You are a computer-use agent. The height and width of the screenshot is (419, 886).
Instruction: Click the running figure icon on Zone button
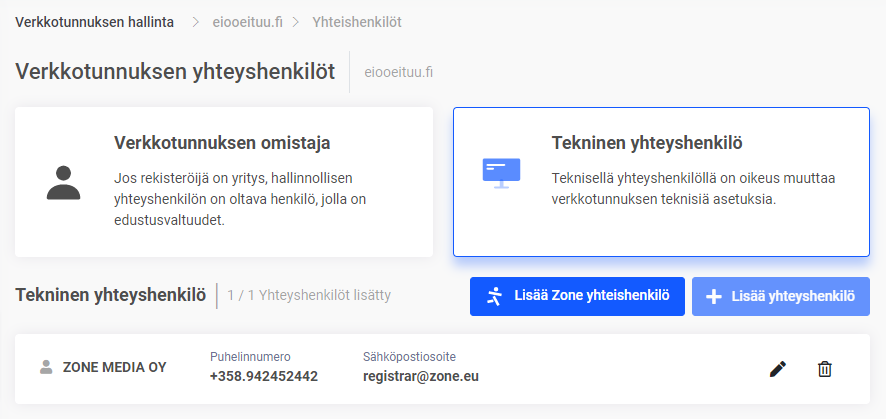click(494, 296)
